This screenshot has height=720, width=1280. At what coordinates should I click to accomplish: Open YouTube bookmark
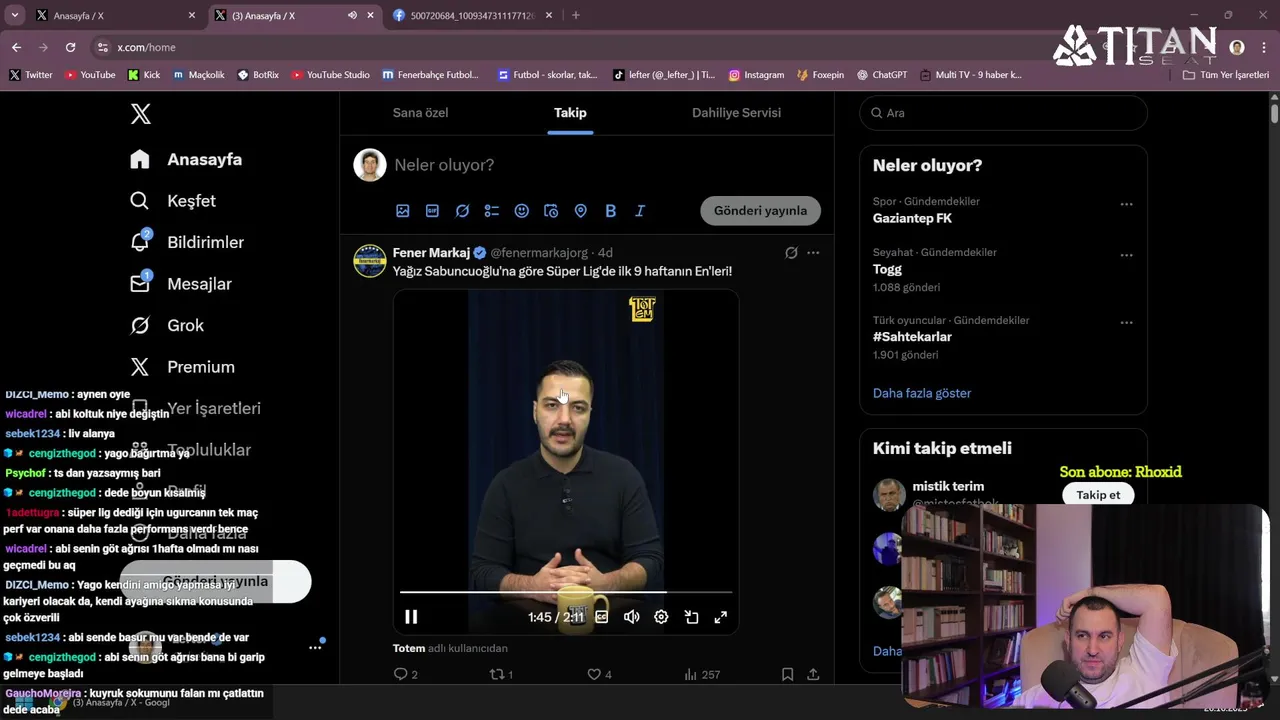(90, 75)
